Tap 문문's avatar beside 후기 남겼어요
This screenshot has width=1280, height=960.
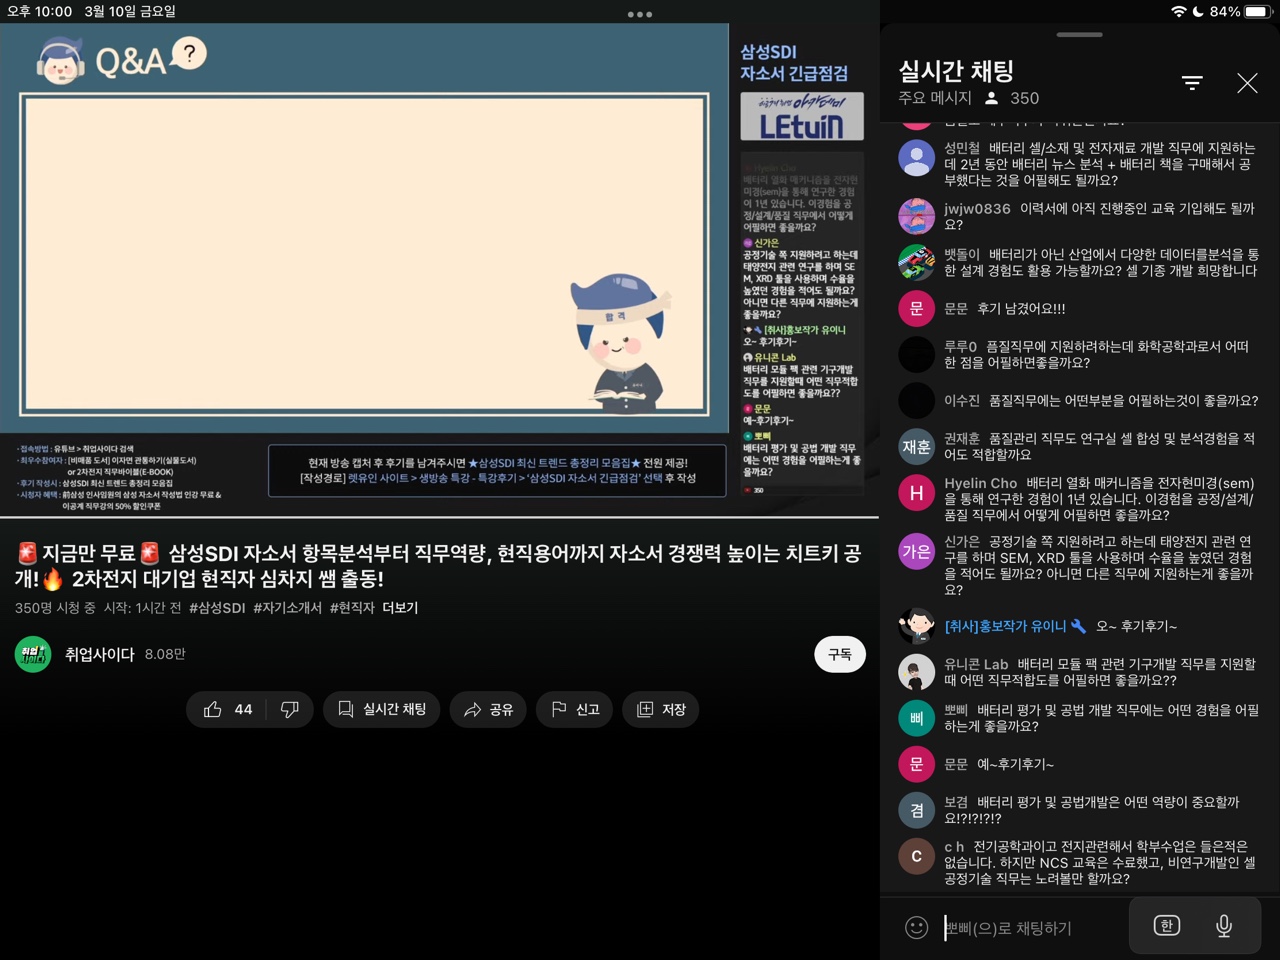tap(916, 308)
